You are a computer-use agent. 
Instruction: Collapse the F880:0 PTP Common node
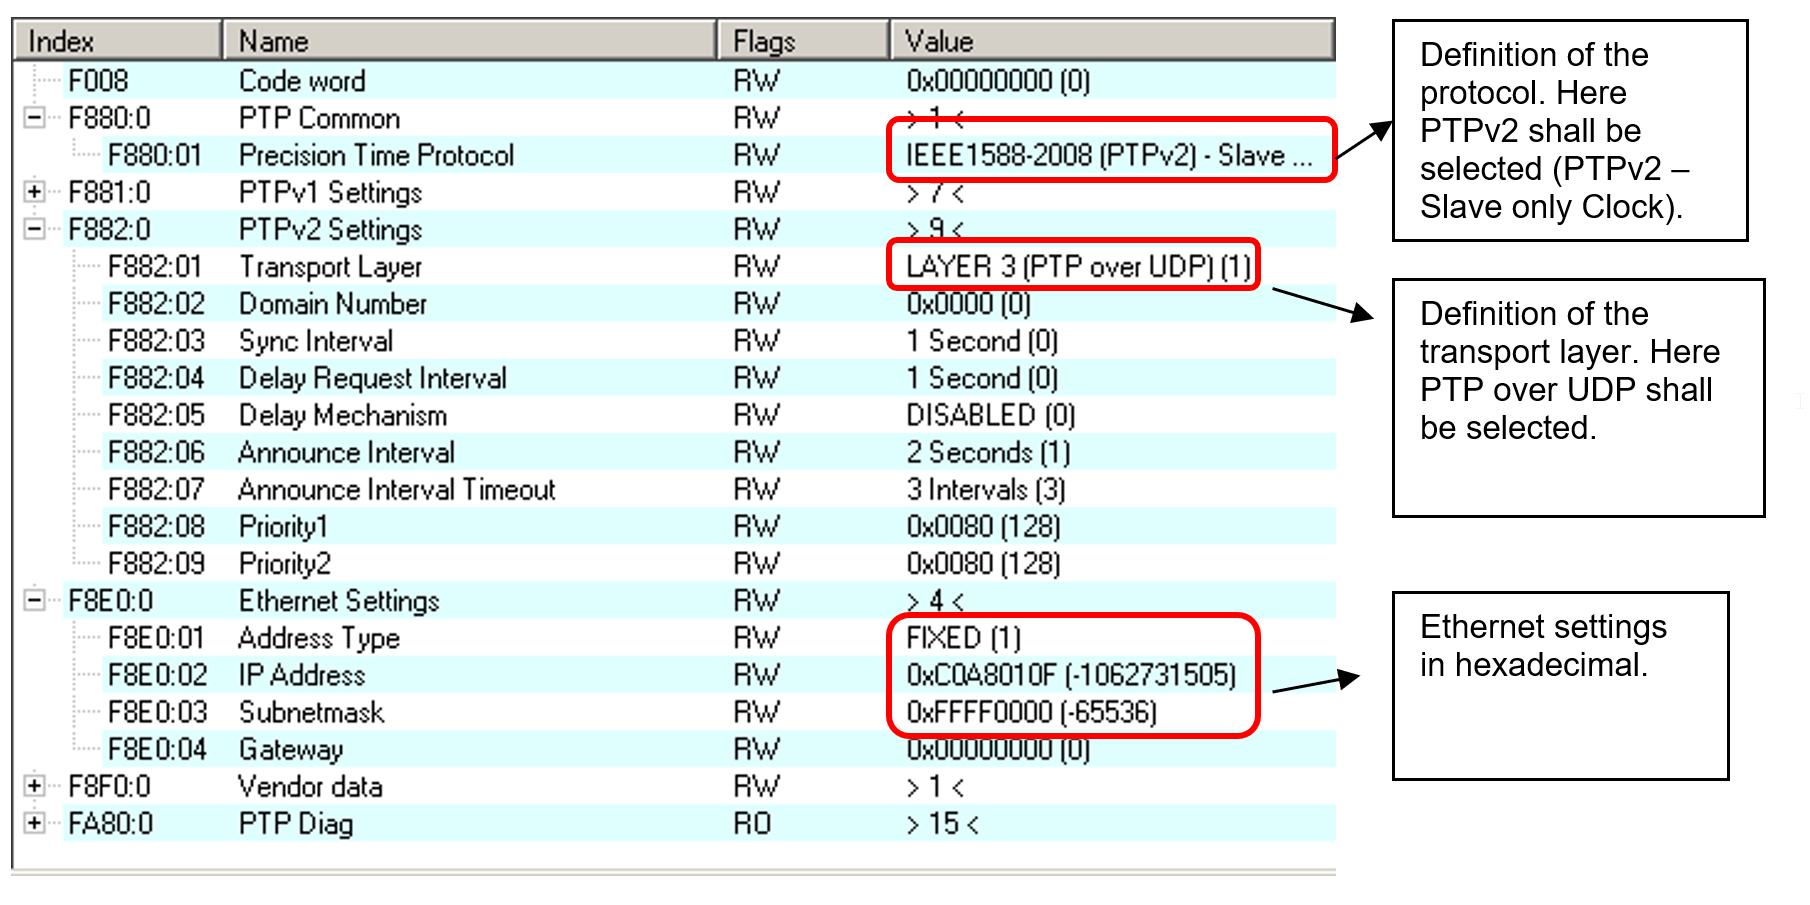tap(34, 118)
